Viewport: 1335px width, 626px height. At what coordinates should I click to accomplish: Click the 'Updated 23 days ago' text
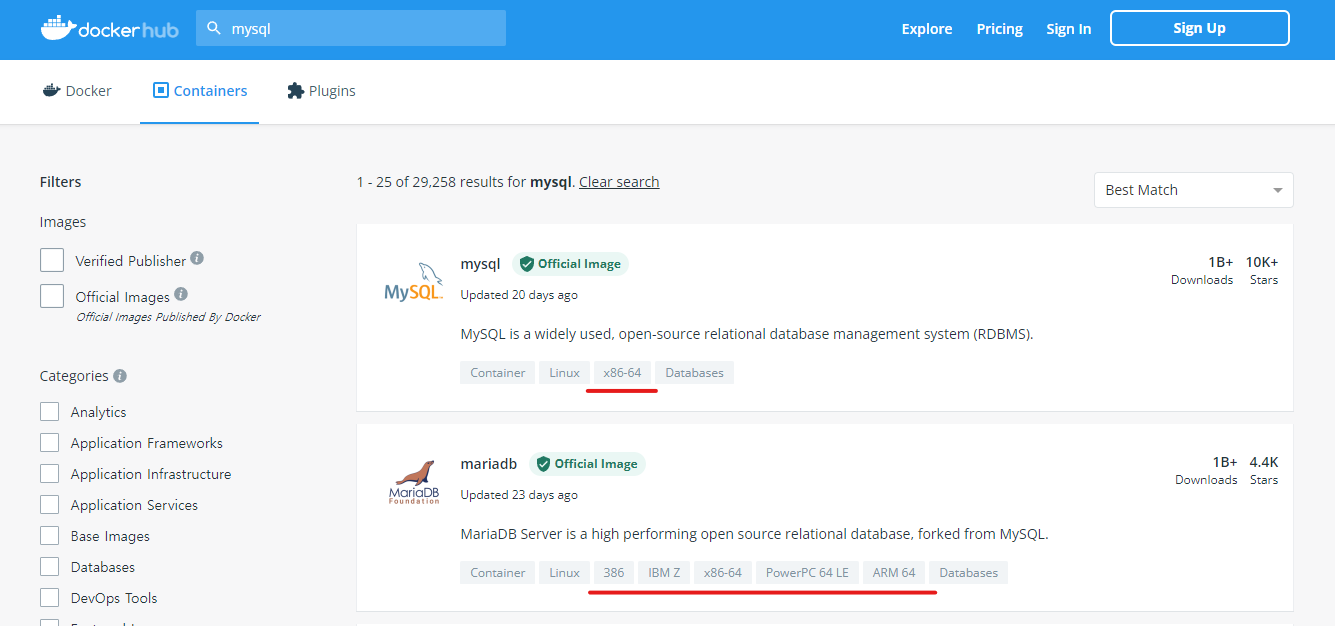(x=519, y=495)
